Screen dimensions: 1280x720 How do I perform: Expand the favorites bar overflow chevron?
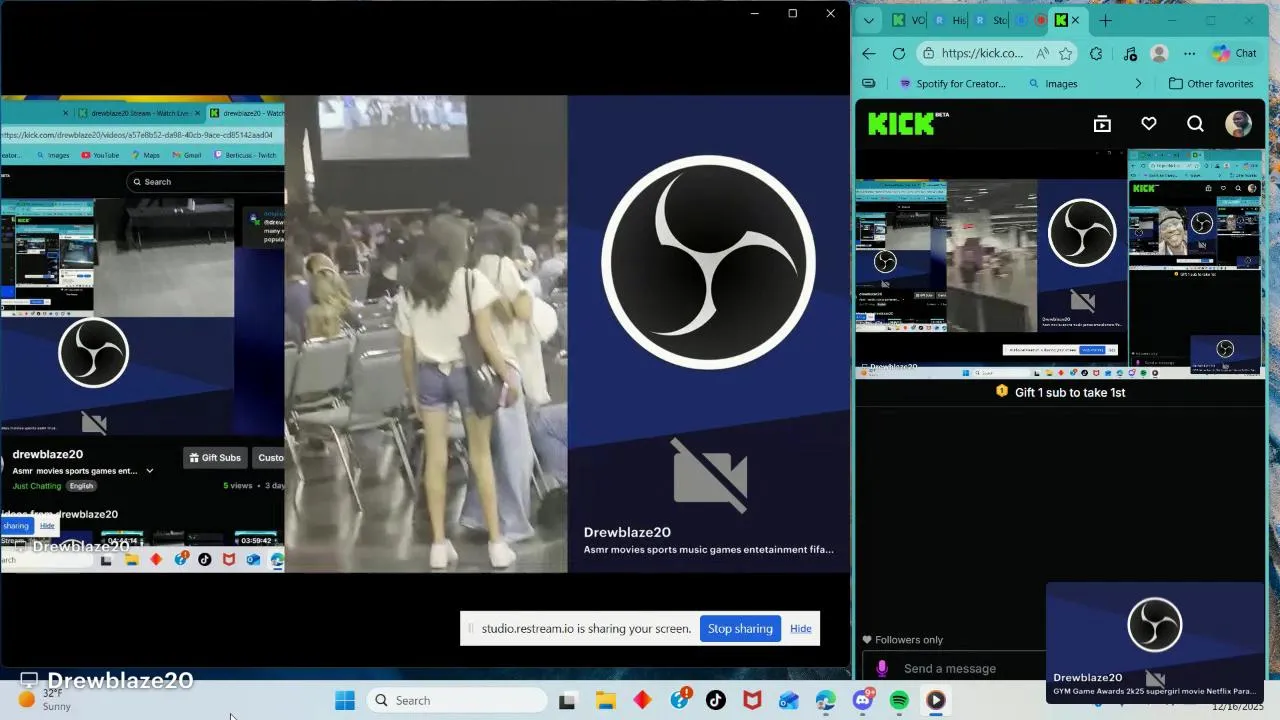coord(1138,84)
